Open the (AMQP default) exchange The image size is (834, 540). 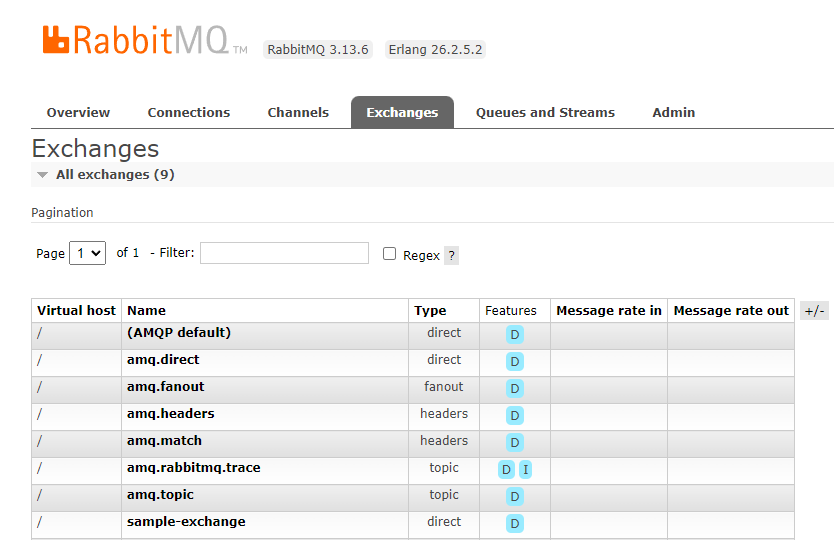[179, 333]
